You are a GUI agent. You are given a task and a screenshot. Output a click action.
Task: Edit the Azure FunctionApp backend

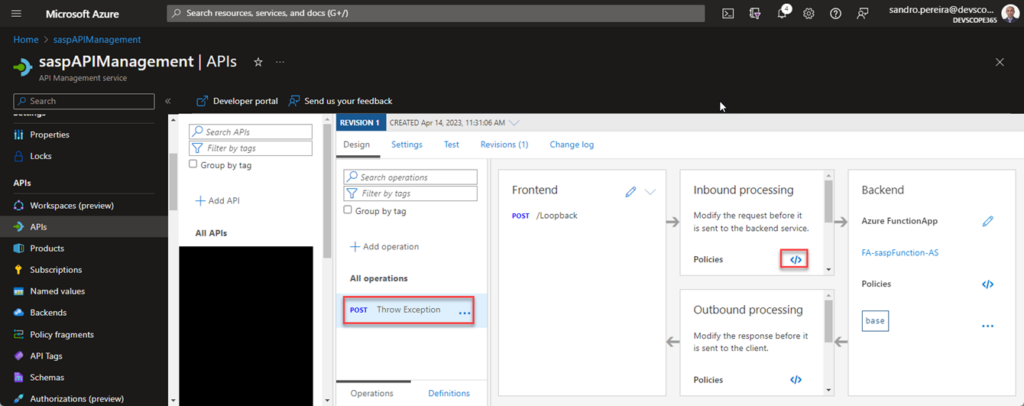click(987, 221)
